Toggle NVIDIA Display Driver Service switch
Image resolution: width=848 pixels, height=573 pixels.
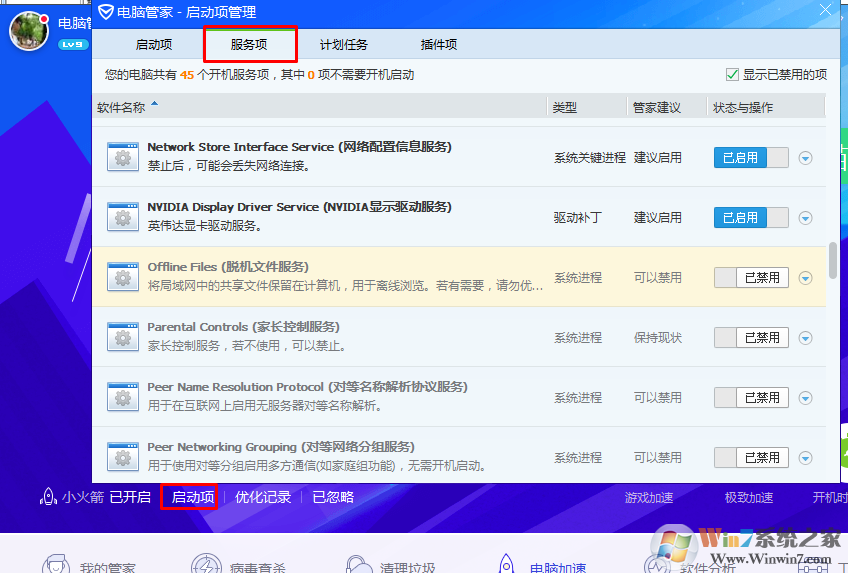pyautogui.click(x=751, y=218)
